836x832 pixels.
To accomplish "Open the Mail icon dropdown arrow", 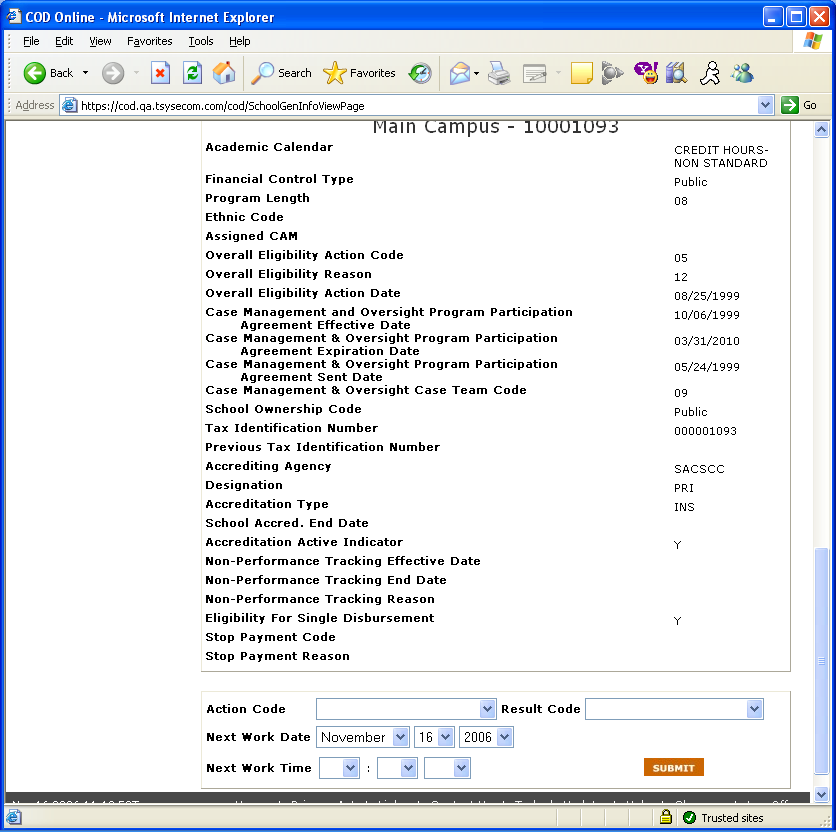I will [x=476, y=73].
